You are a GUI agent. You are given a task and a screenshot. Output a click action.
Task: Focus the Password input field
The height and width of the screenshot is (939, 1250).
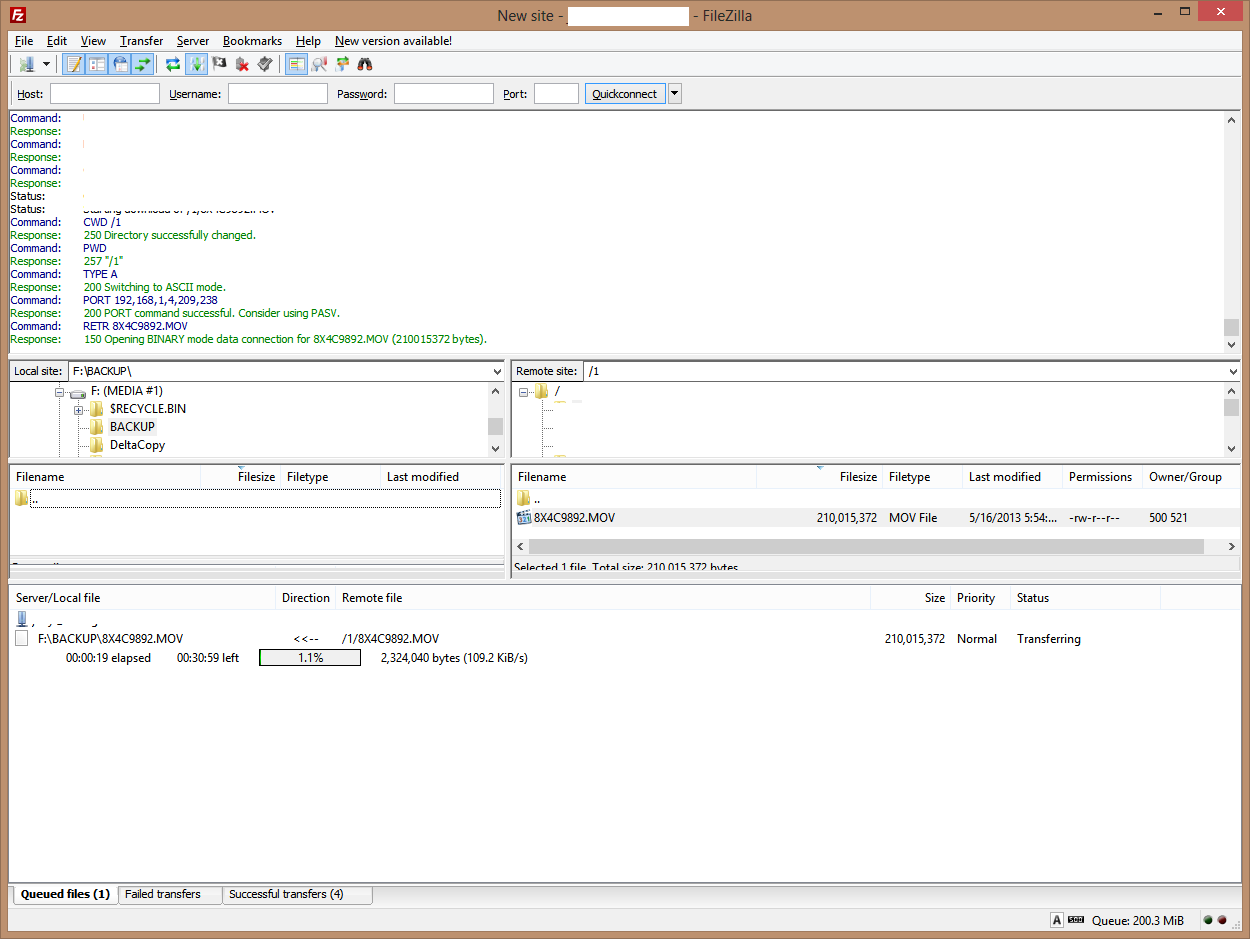coord(444,94)
